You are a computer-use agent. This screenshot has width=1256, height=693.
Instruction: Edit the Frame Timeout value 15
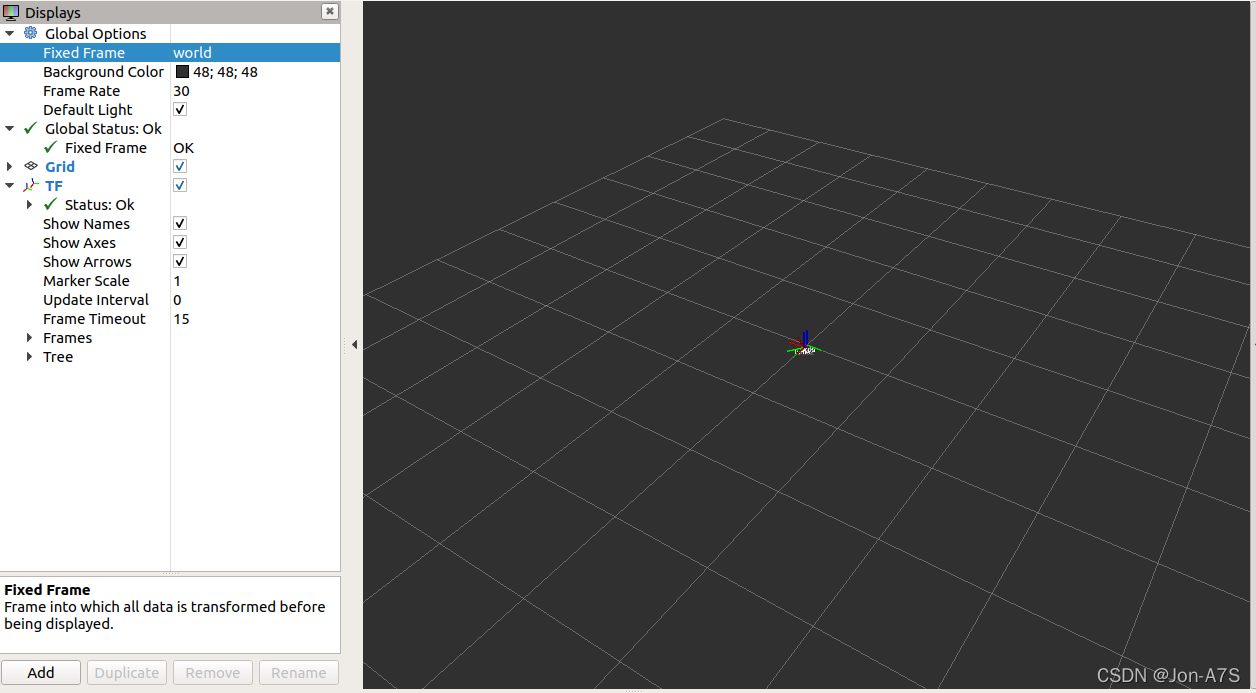[x=181, y=318]
